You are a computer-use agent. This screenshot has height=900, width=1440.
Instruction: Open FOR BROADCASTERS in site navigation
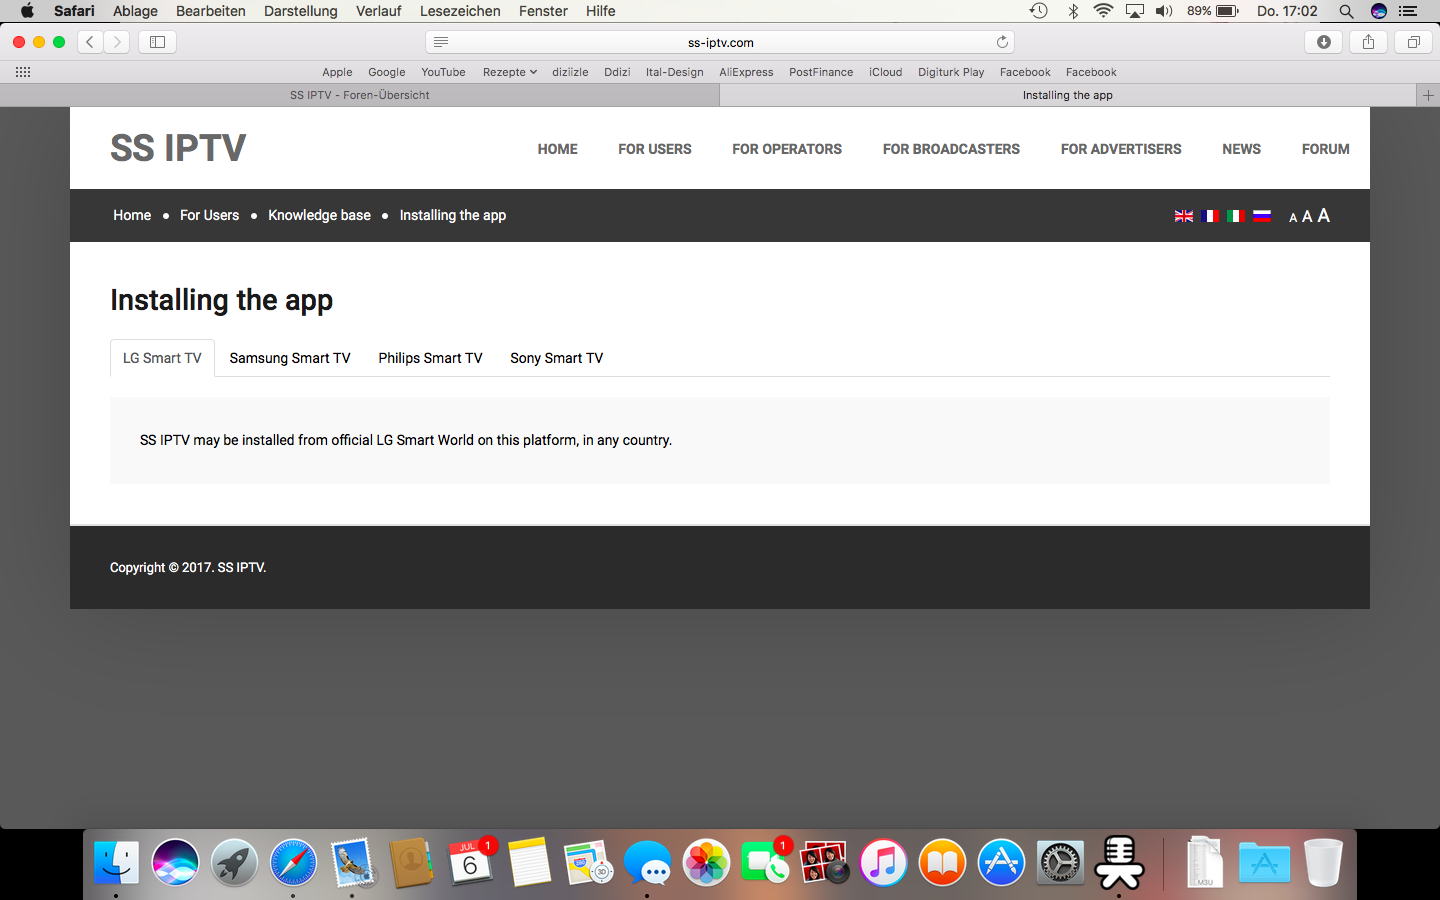pos(951,149)
